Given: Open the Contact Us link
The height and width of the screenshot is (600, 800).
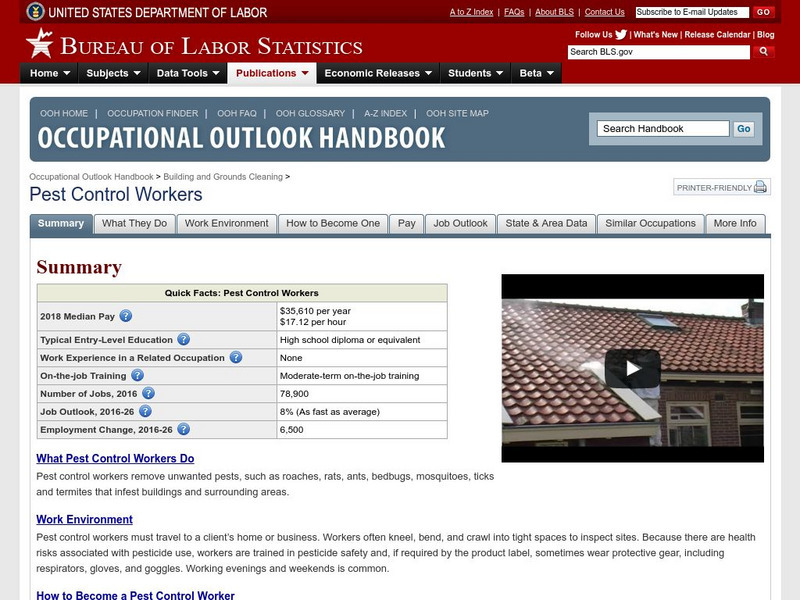Looking at the screenshot, I should click(x=605, y=12).
